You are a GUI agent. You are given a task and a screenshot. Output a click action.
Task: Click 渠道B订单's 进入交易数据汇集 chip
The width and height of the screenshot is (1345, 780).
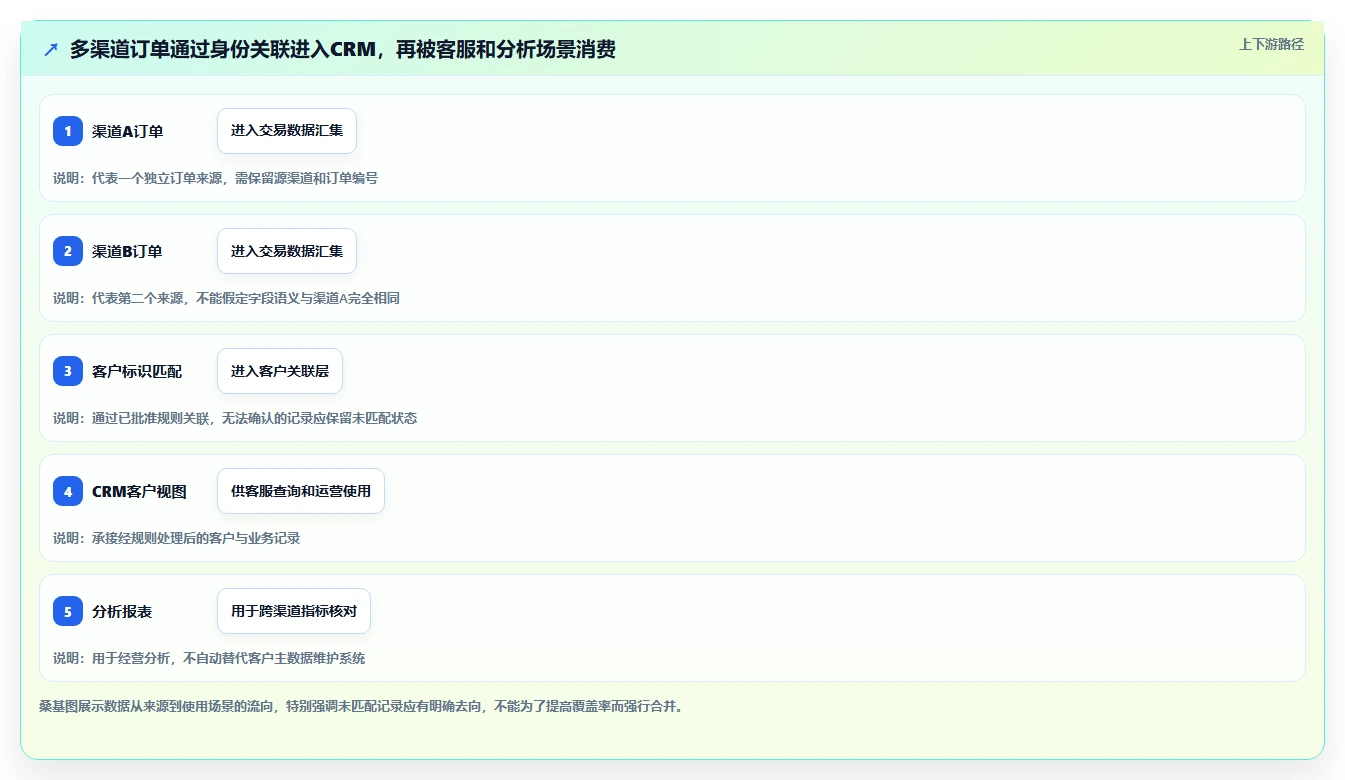287,251
